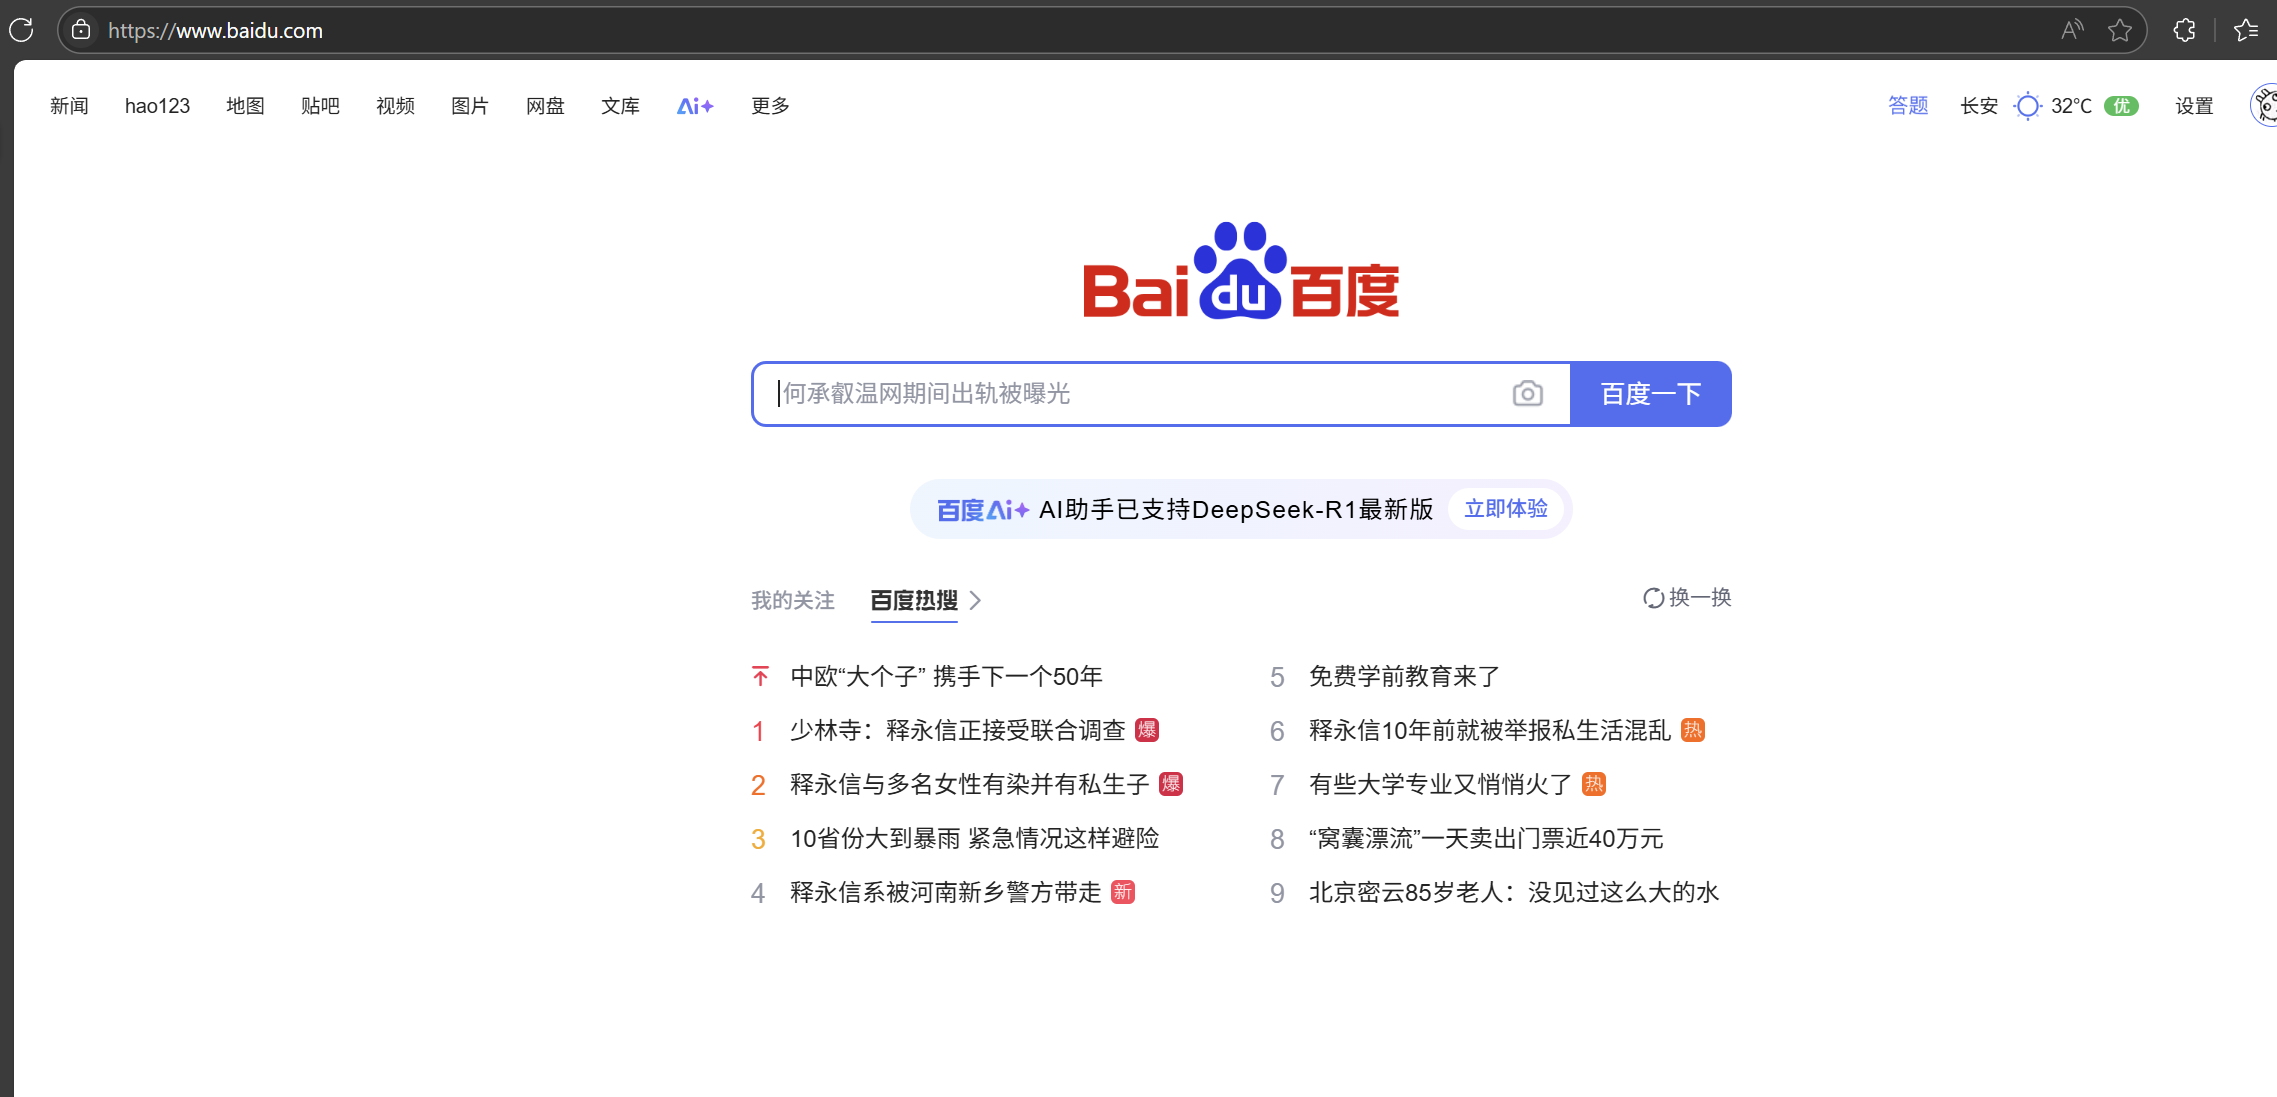
Task: Click the browser address bar URL
Action: coord(215,31)
